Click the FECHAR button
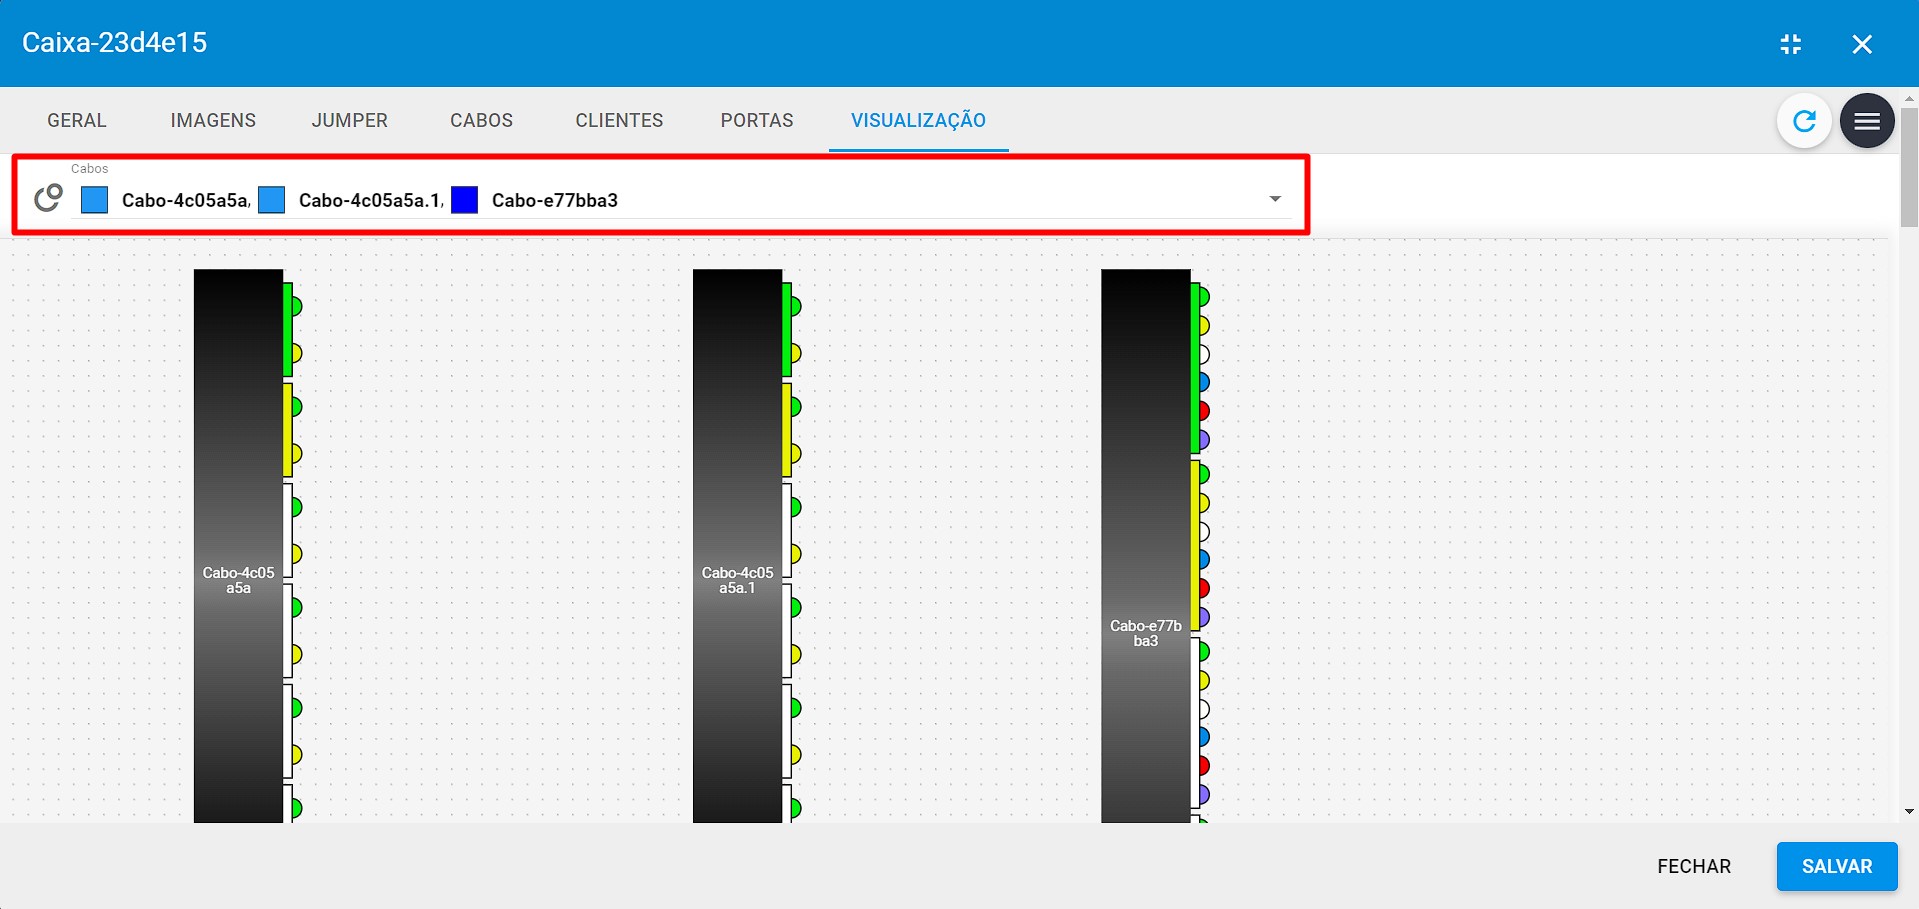 (x=1694, y=866)
